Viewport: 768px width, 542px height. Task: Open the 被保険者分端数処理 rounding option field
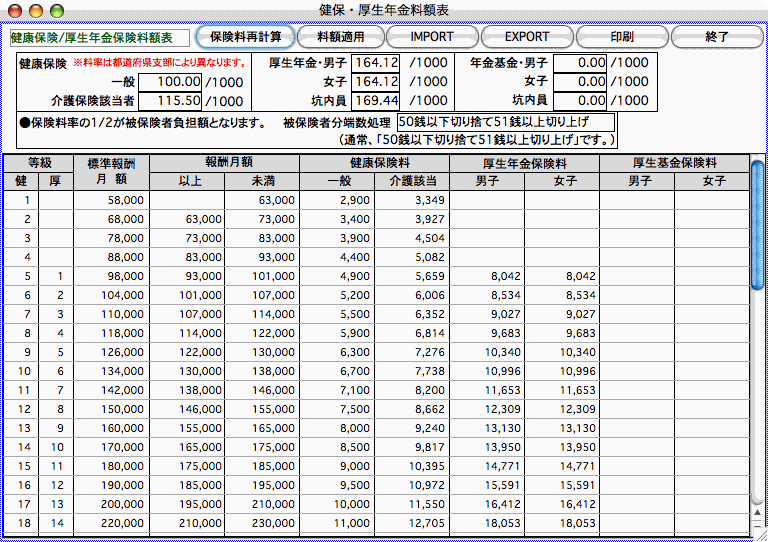pos(505,122)
